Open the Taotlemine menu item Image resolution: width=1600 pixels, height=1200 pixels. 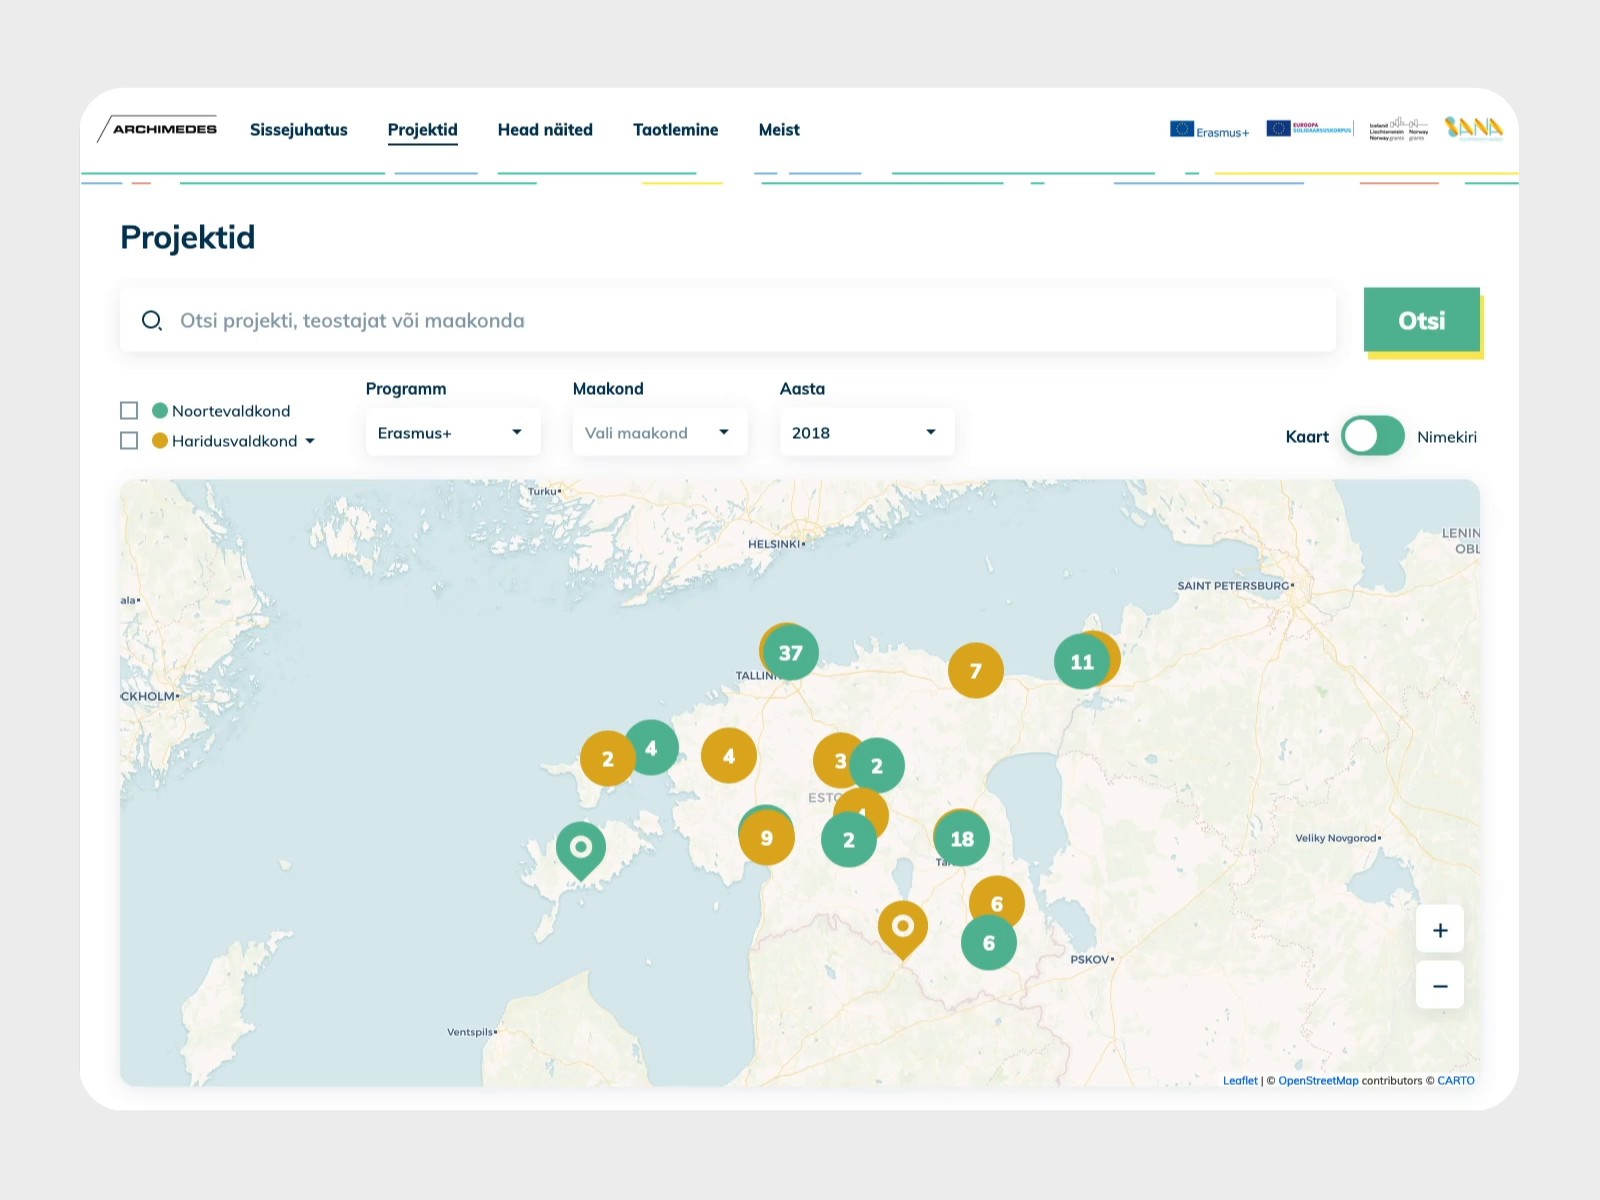(x=675, y=130)
